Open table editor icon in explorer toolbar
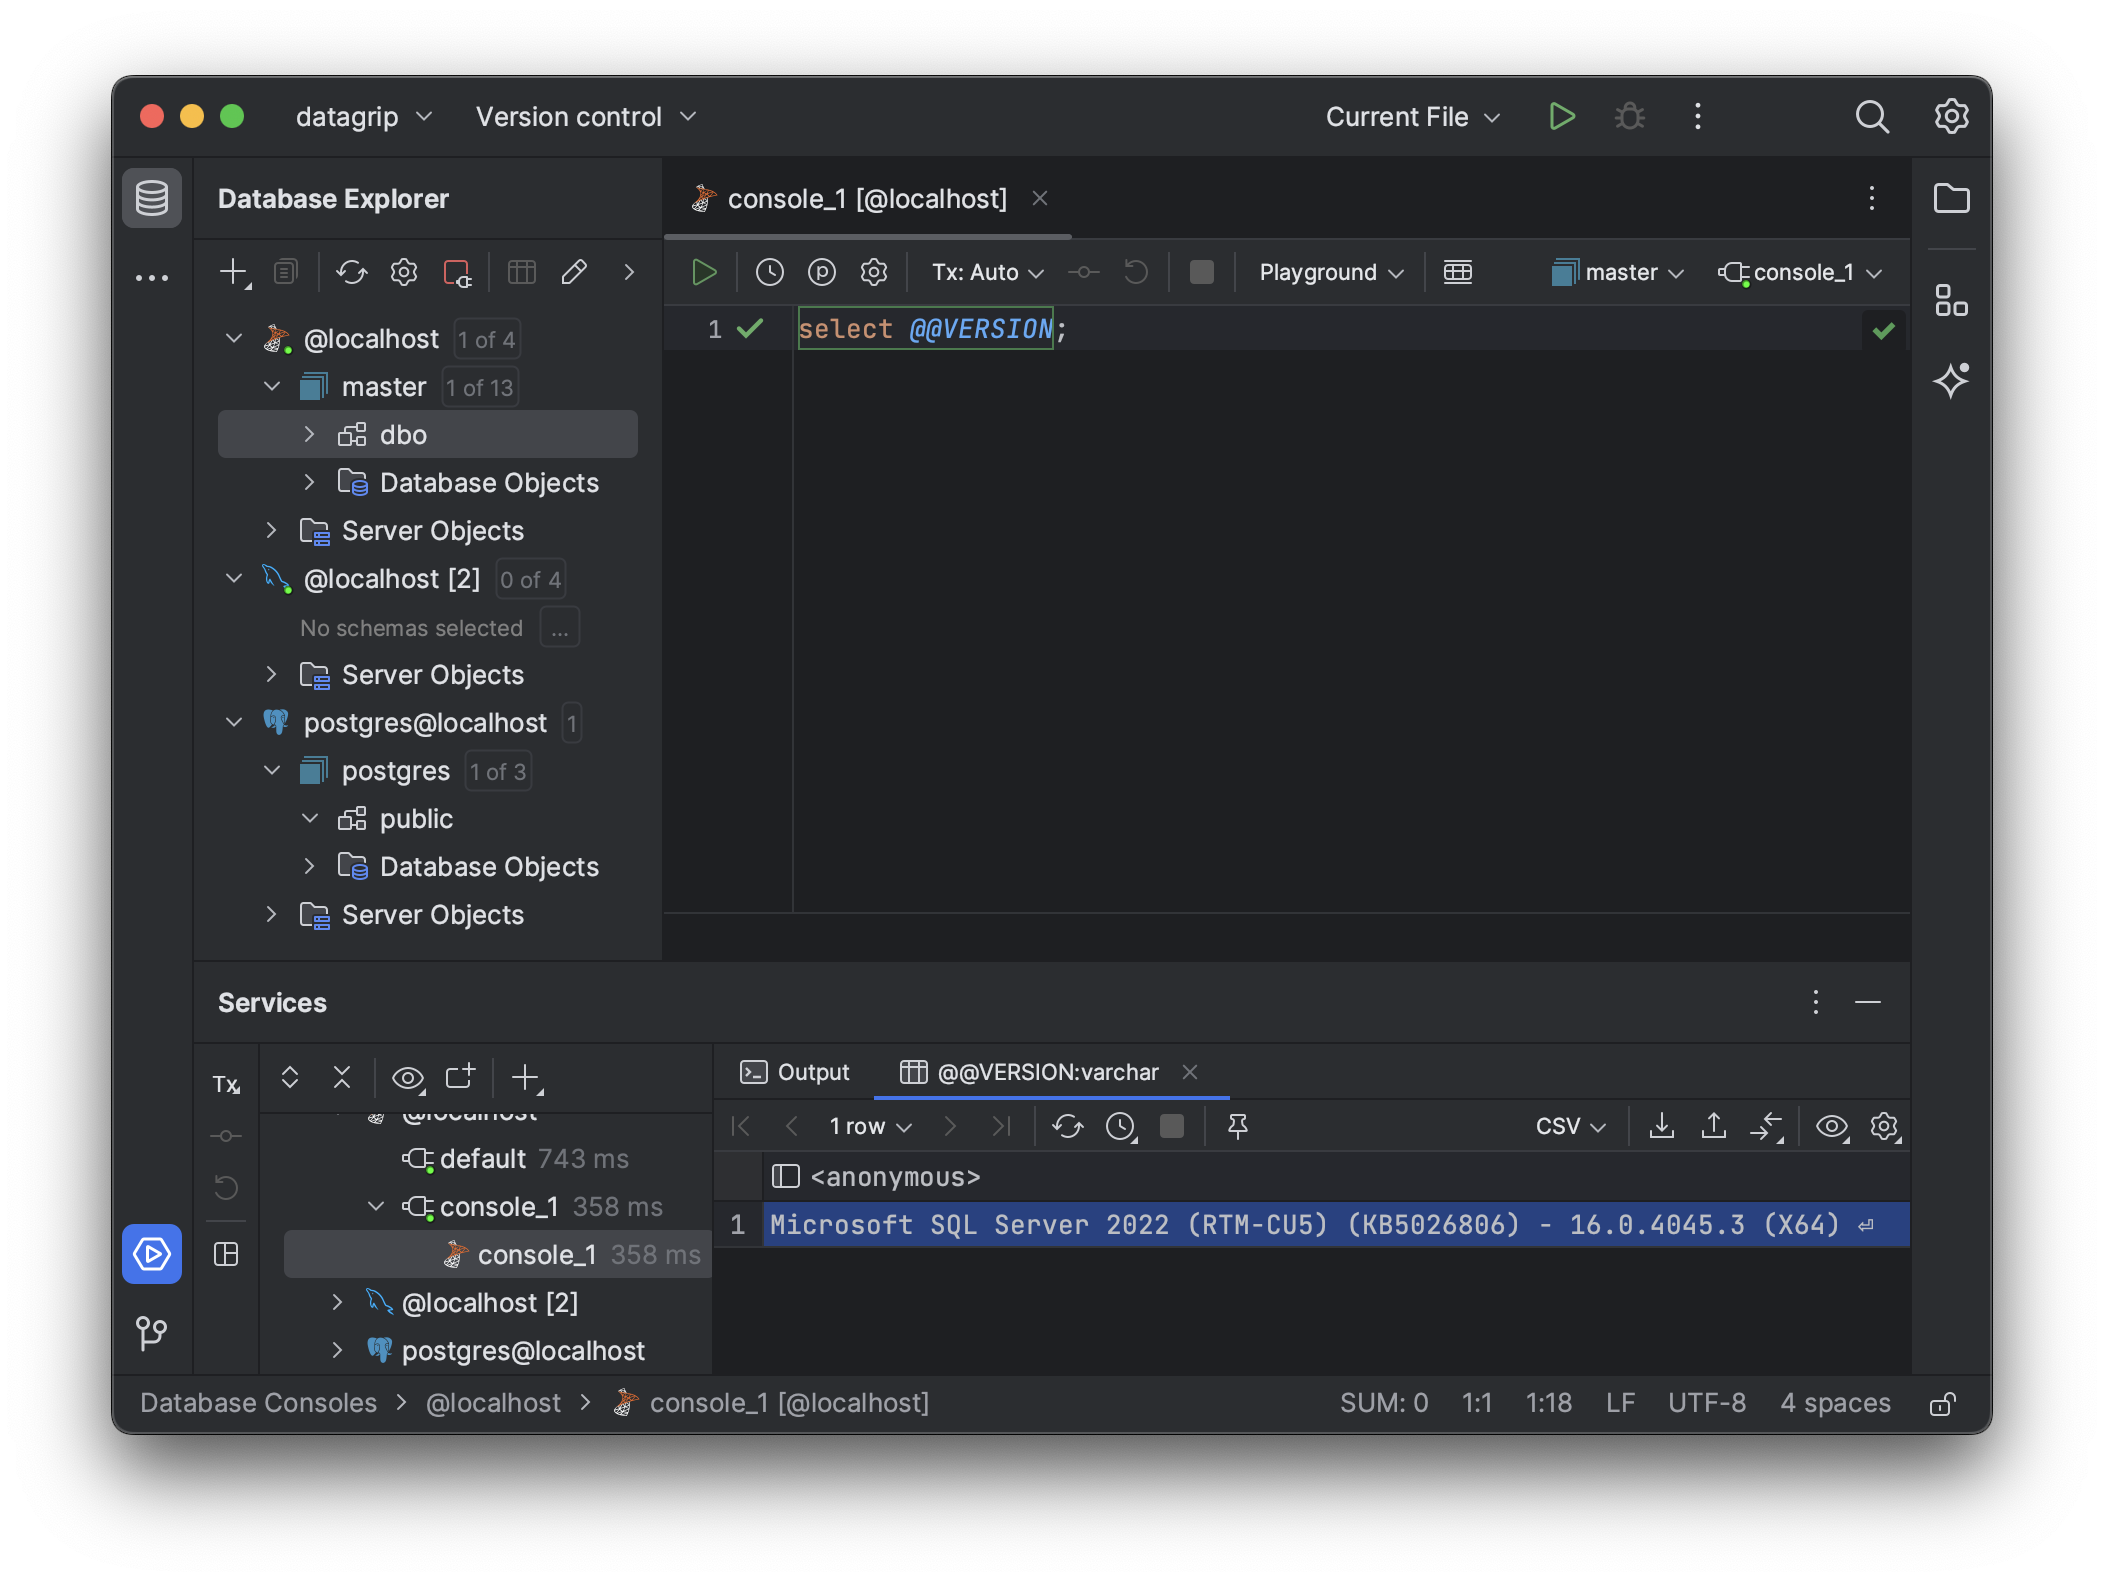Screen dimensions: 2104x1582 coord(522,272)
